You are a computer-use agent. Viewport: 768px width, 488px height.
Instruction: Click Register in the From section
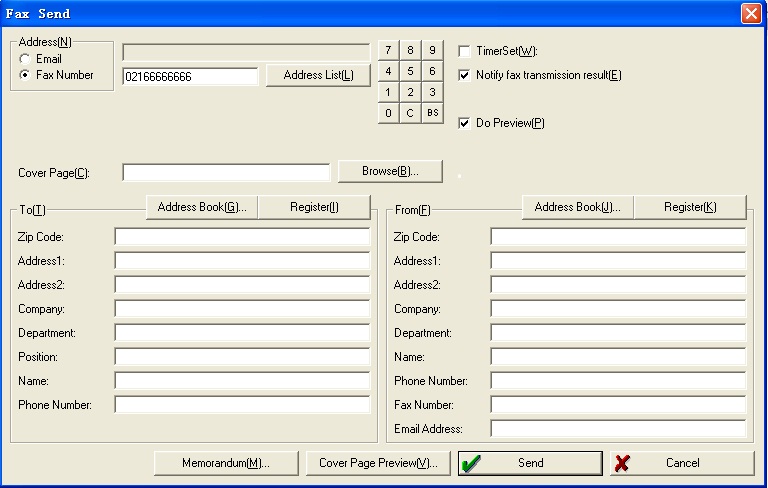(x=690, y=207)
